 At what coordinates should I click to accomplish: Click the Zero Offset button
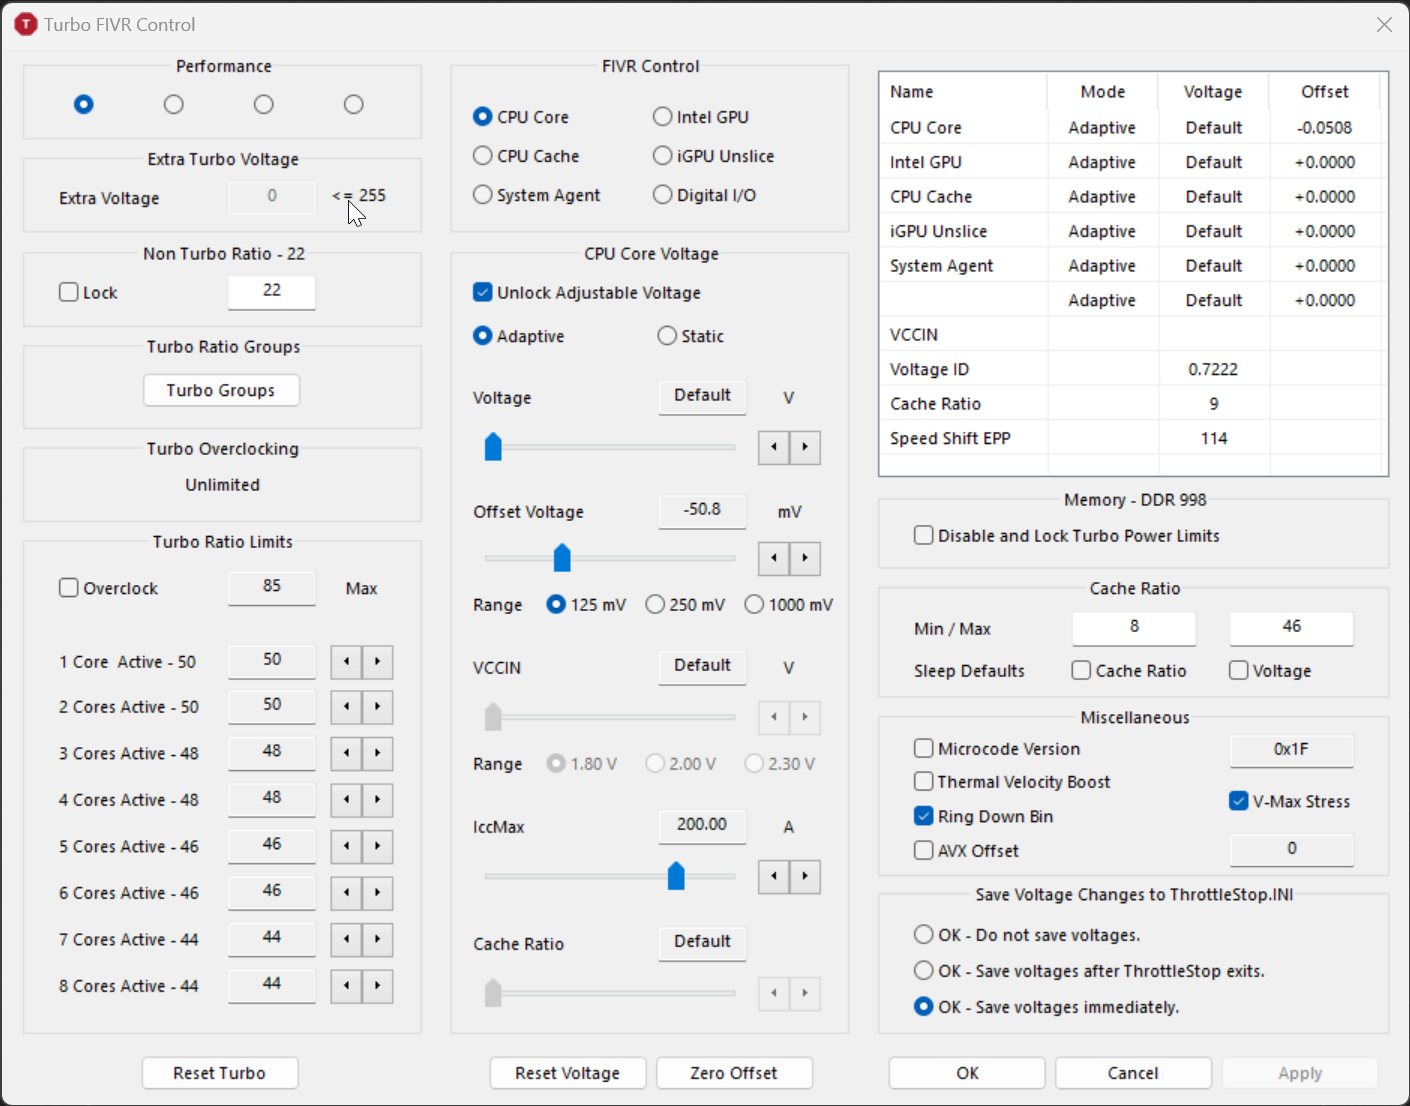click(x=734, y=1073)
